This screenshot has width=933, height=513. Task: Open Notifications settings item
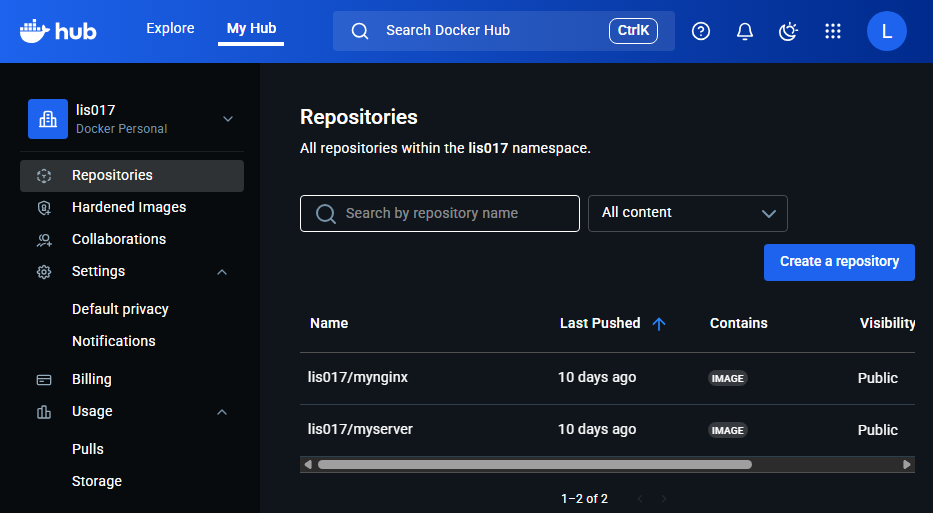pyautogui.click(x=114, y=342)
